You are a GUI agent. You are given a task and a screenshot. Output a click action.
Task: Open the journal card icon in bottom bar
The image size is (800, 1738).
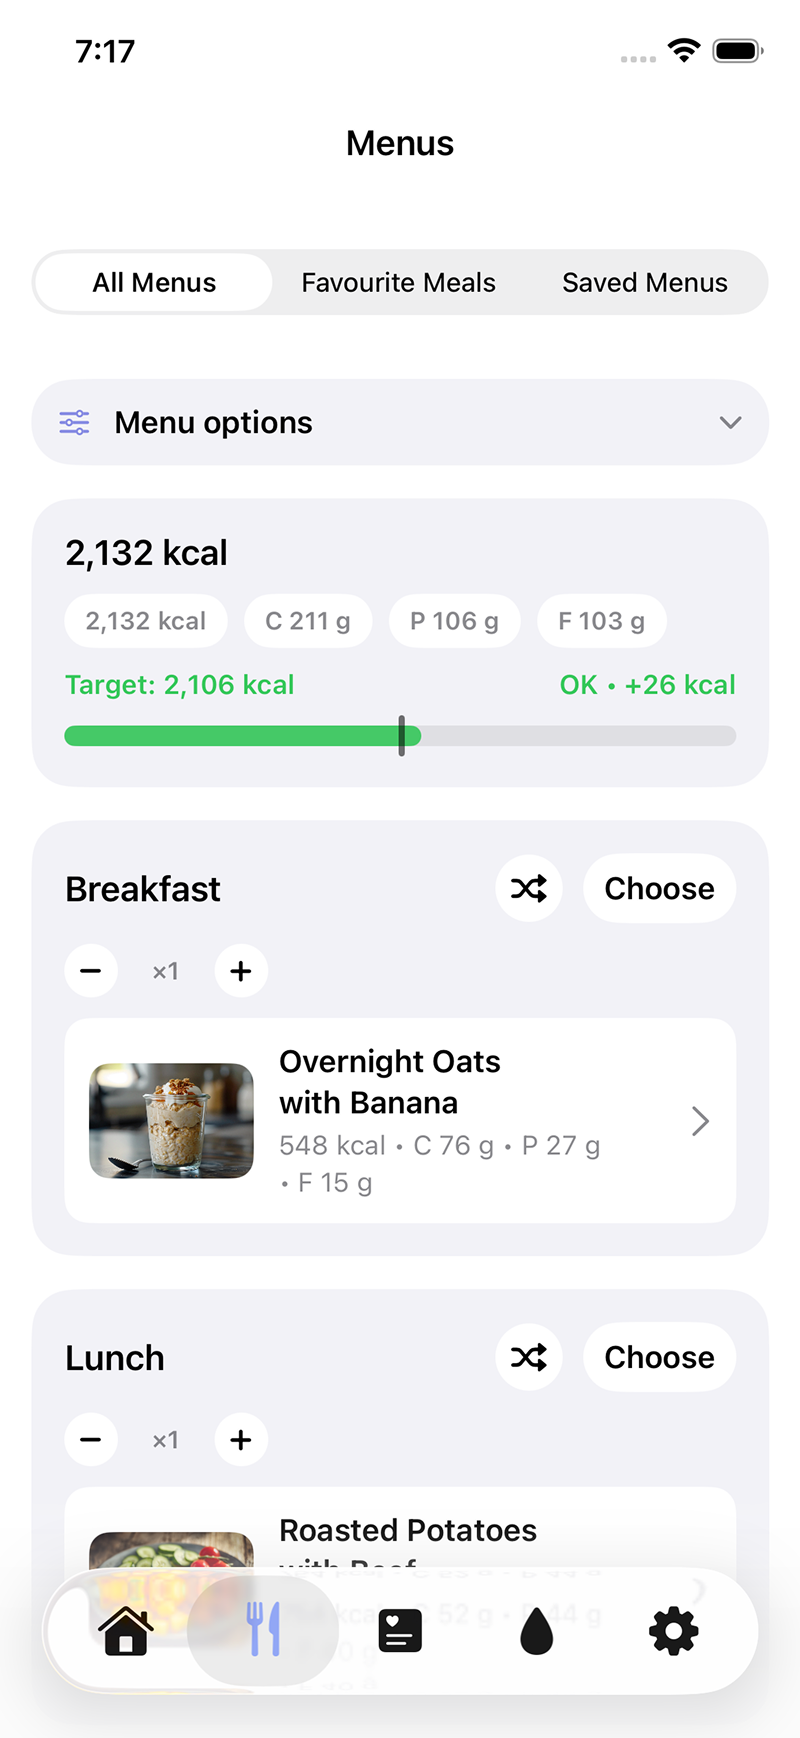pos(400,1630)
